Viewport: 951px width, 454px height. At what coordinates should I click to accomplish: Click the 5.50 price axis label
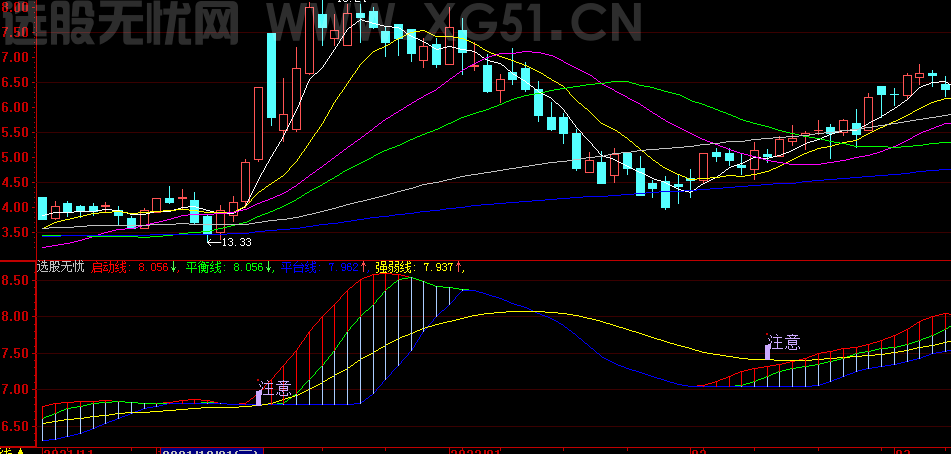click(15, 133)
